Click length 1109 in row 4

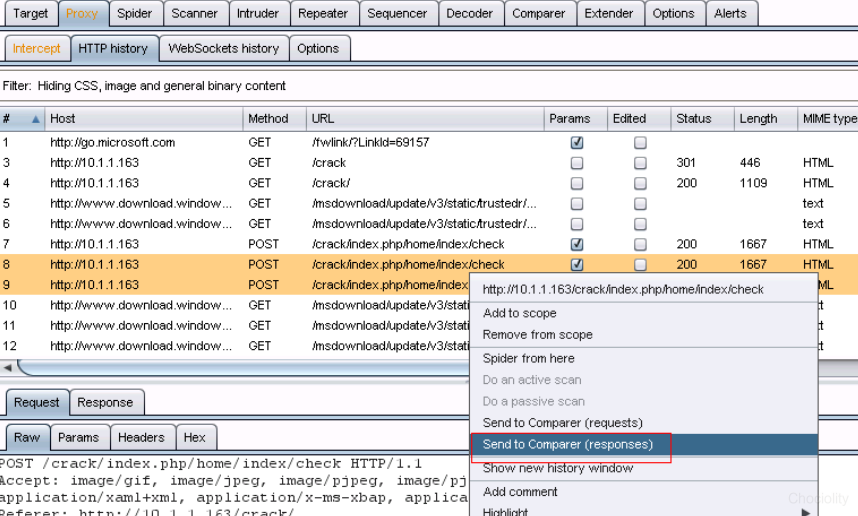[753, 183]
